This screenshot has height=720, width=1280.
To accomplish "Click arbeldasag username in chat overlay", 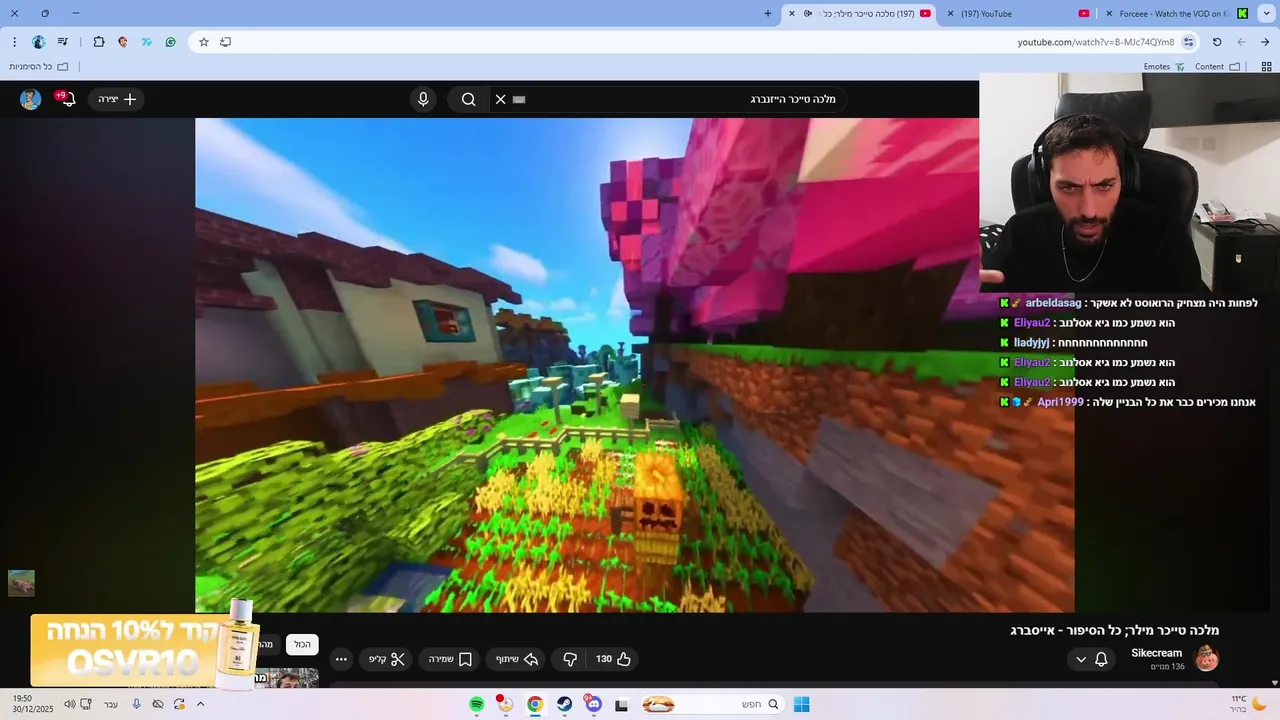I will tap(1053, 303).
